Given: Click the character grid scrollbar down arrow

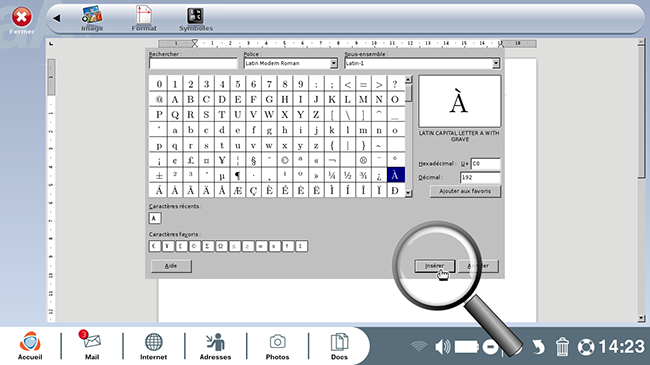Looking at the screenshot, I should [x=408, y=193].
